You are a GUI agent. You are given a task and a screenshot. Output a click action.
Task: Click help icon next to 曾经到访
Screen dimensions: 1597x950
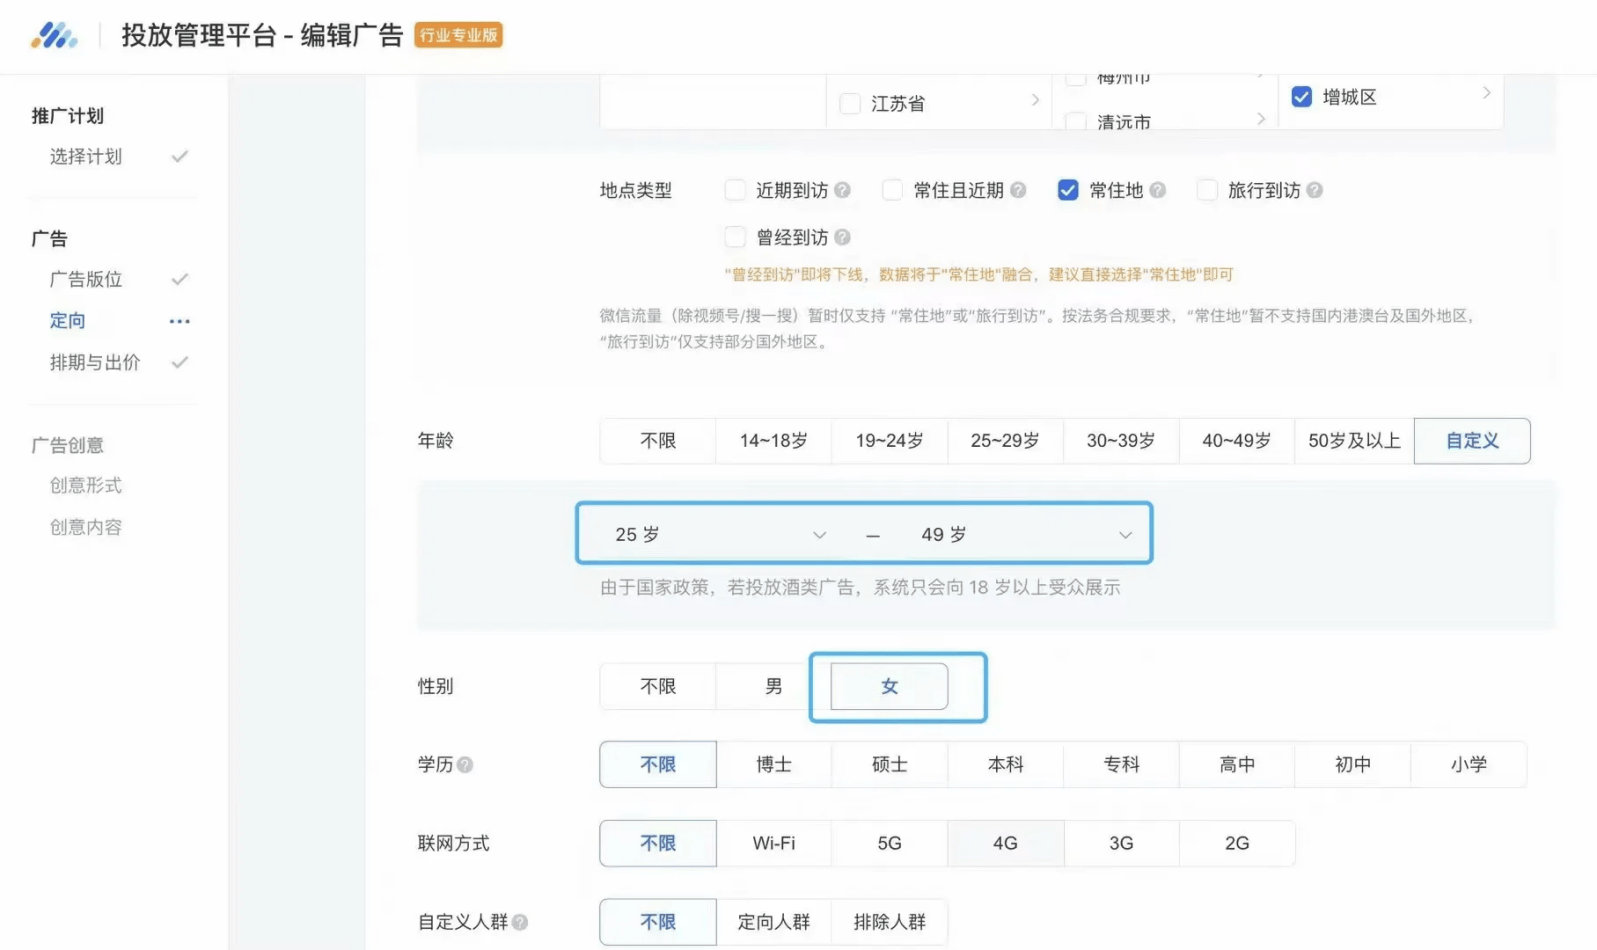(x=843, y=237)
